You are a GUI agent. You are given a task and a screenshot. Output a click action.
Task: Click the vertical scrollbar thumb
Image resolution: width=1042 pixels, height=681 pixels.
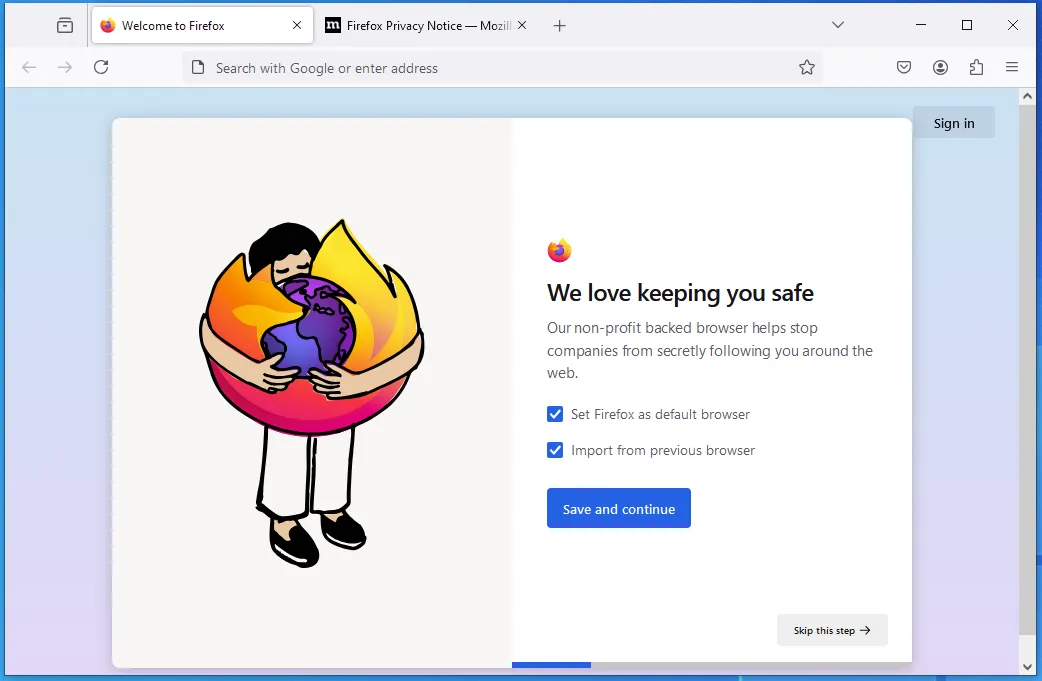[x=1027, y=369]
